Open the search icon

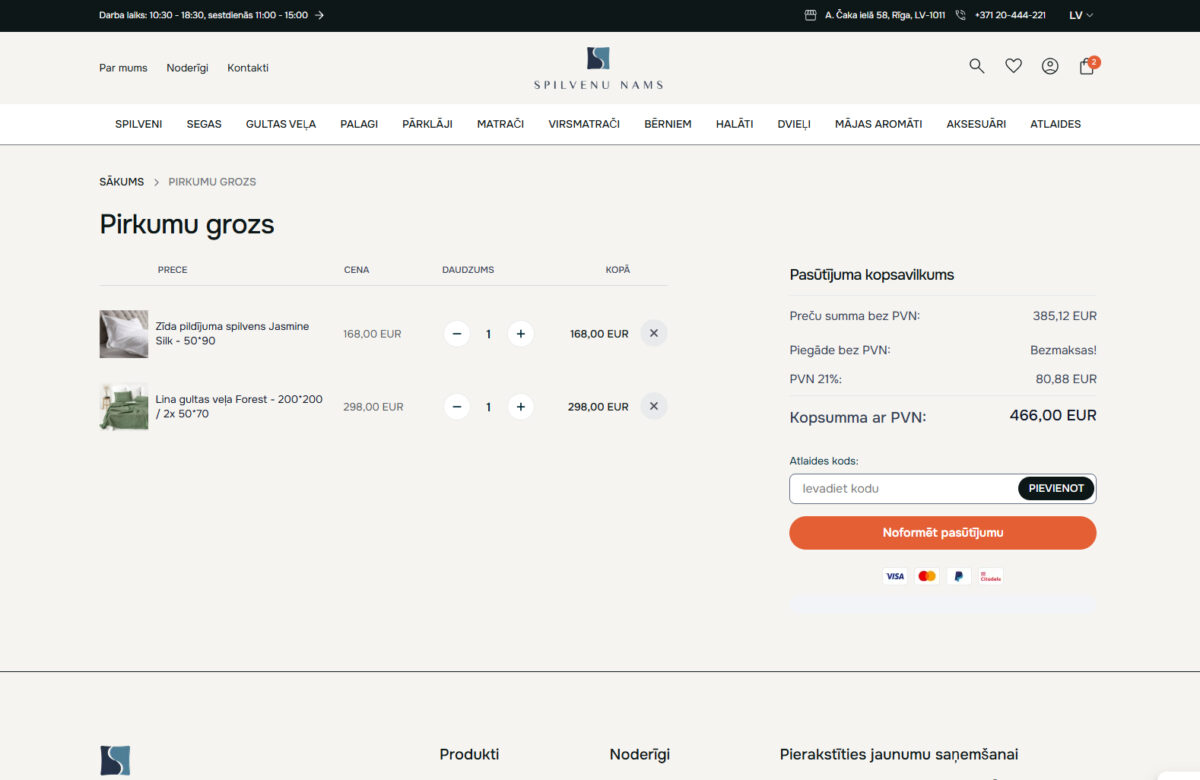976,65
